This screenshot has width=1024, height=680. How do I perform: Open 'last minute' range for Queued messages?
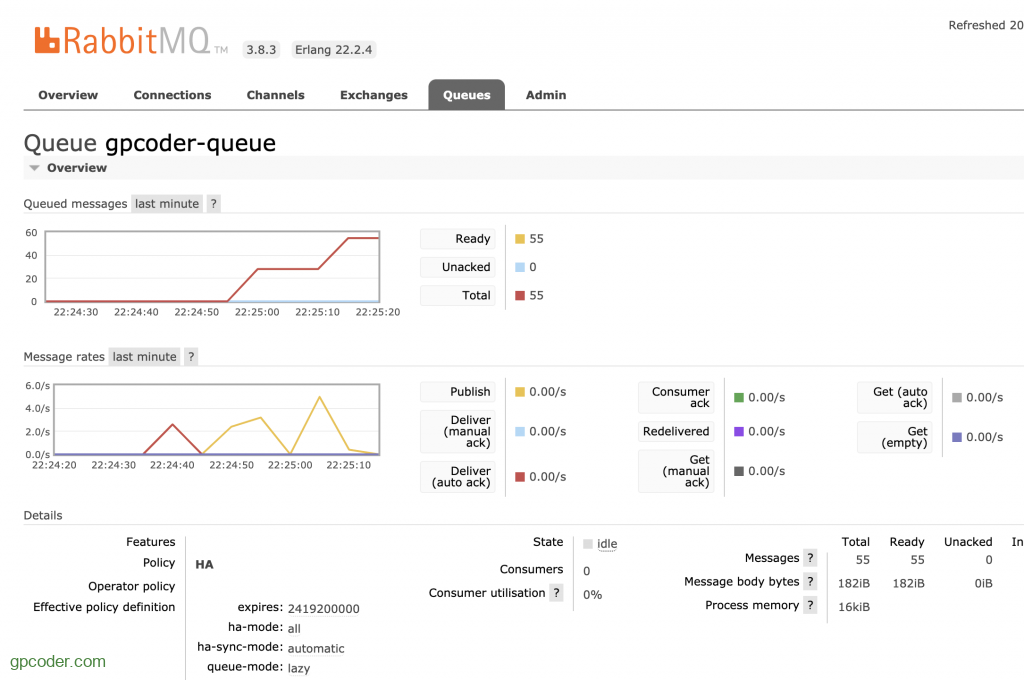[166, 204]
